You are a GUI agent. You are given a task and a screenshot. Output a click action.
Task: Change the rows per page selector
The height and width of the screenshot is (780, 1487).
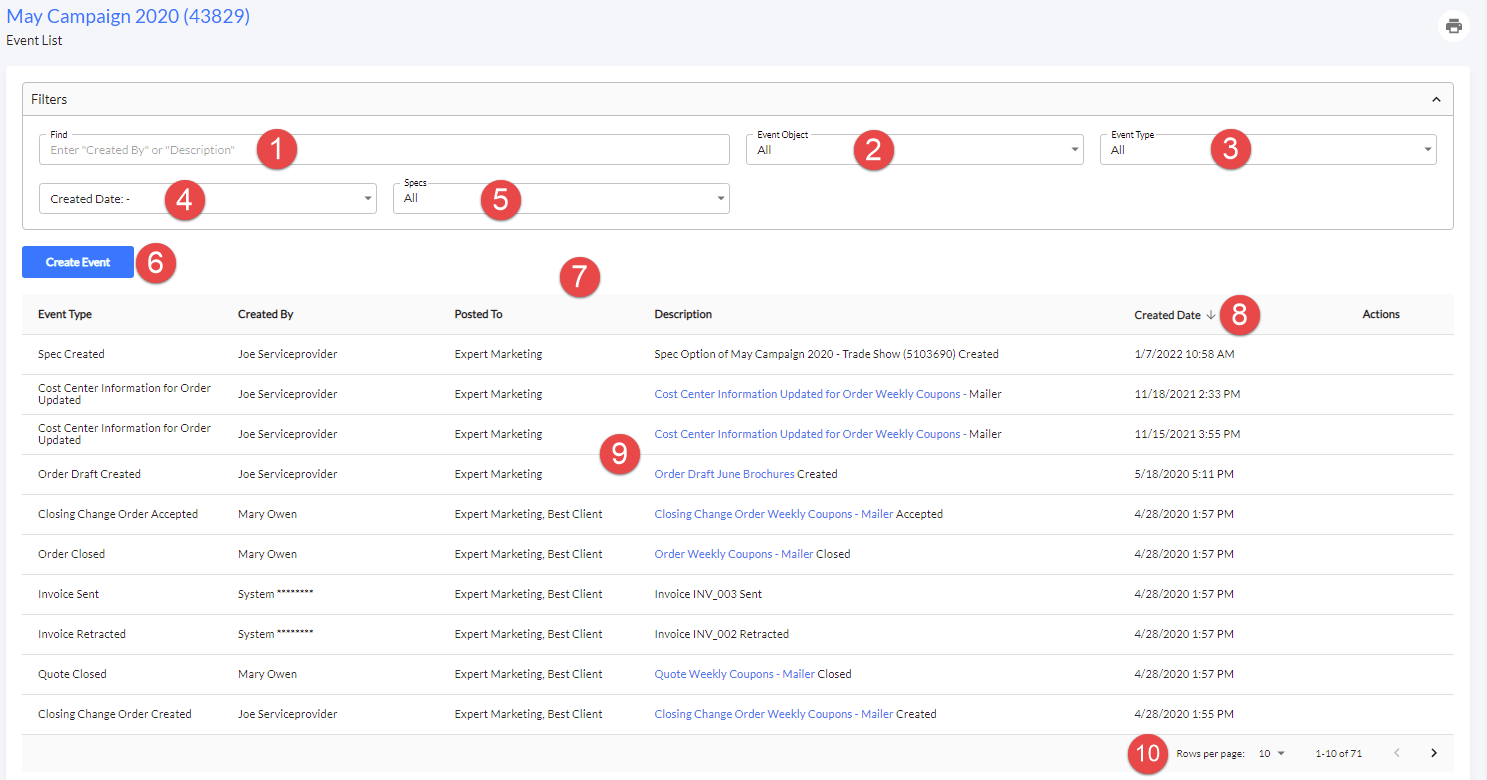[1271, 753]
